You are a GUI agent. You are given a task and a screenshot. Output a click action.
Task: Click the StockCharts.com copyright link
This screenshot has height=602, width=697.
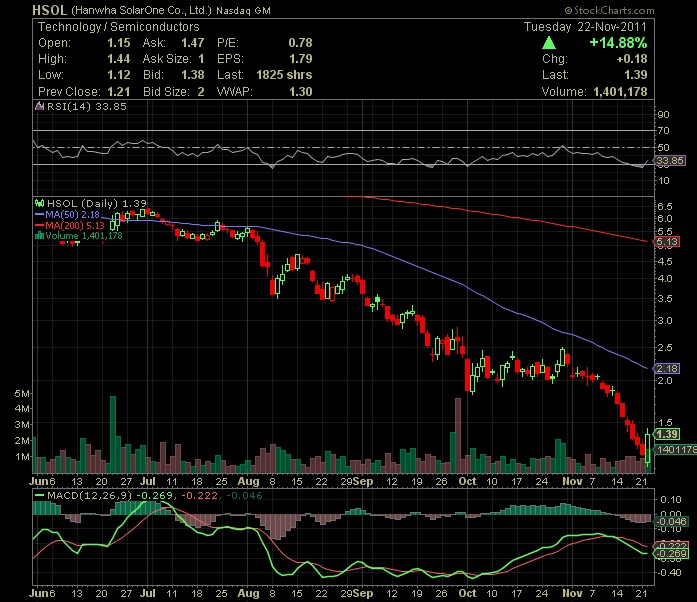pos(609,10)
